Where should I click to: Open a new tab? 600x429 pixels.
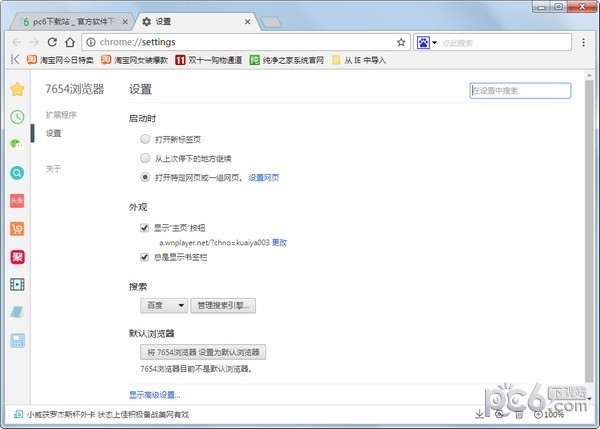[x=271, y=22]
